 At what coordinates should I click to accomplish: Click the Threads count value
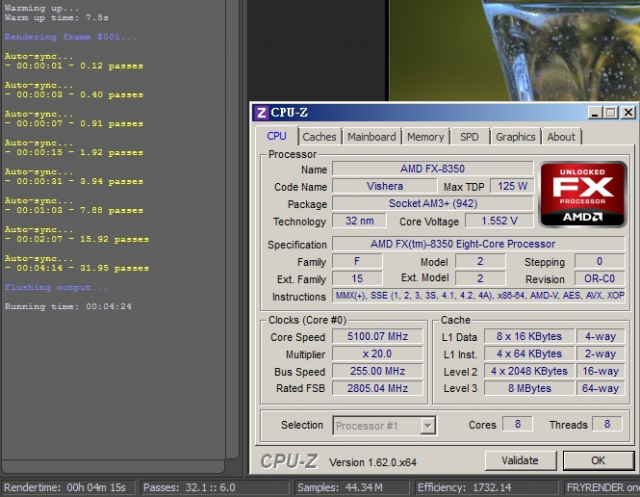tap(607, 424)
